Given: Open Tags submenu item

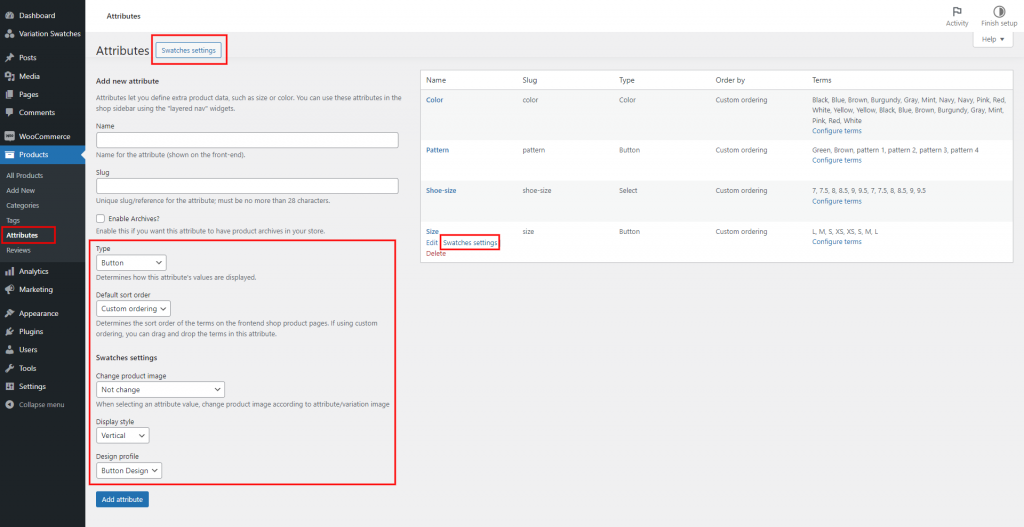Looking at the screenshot, I should (x=13, y=220).
